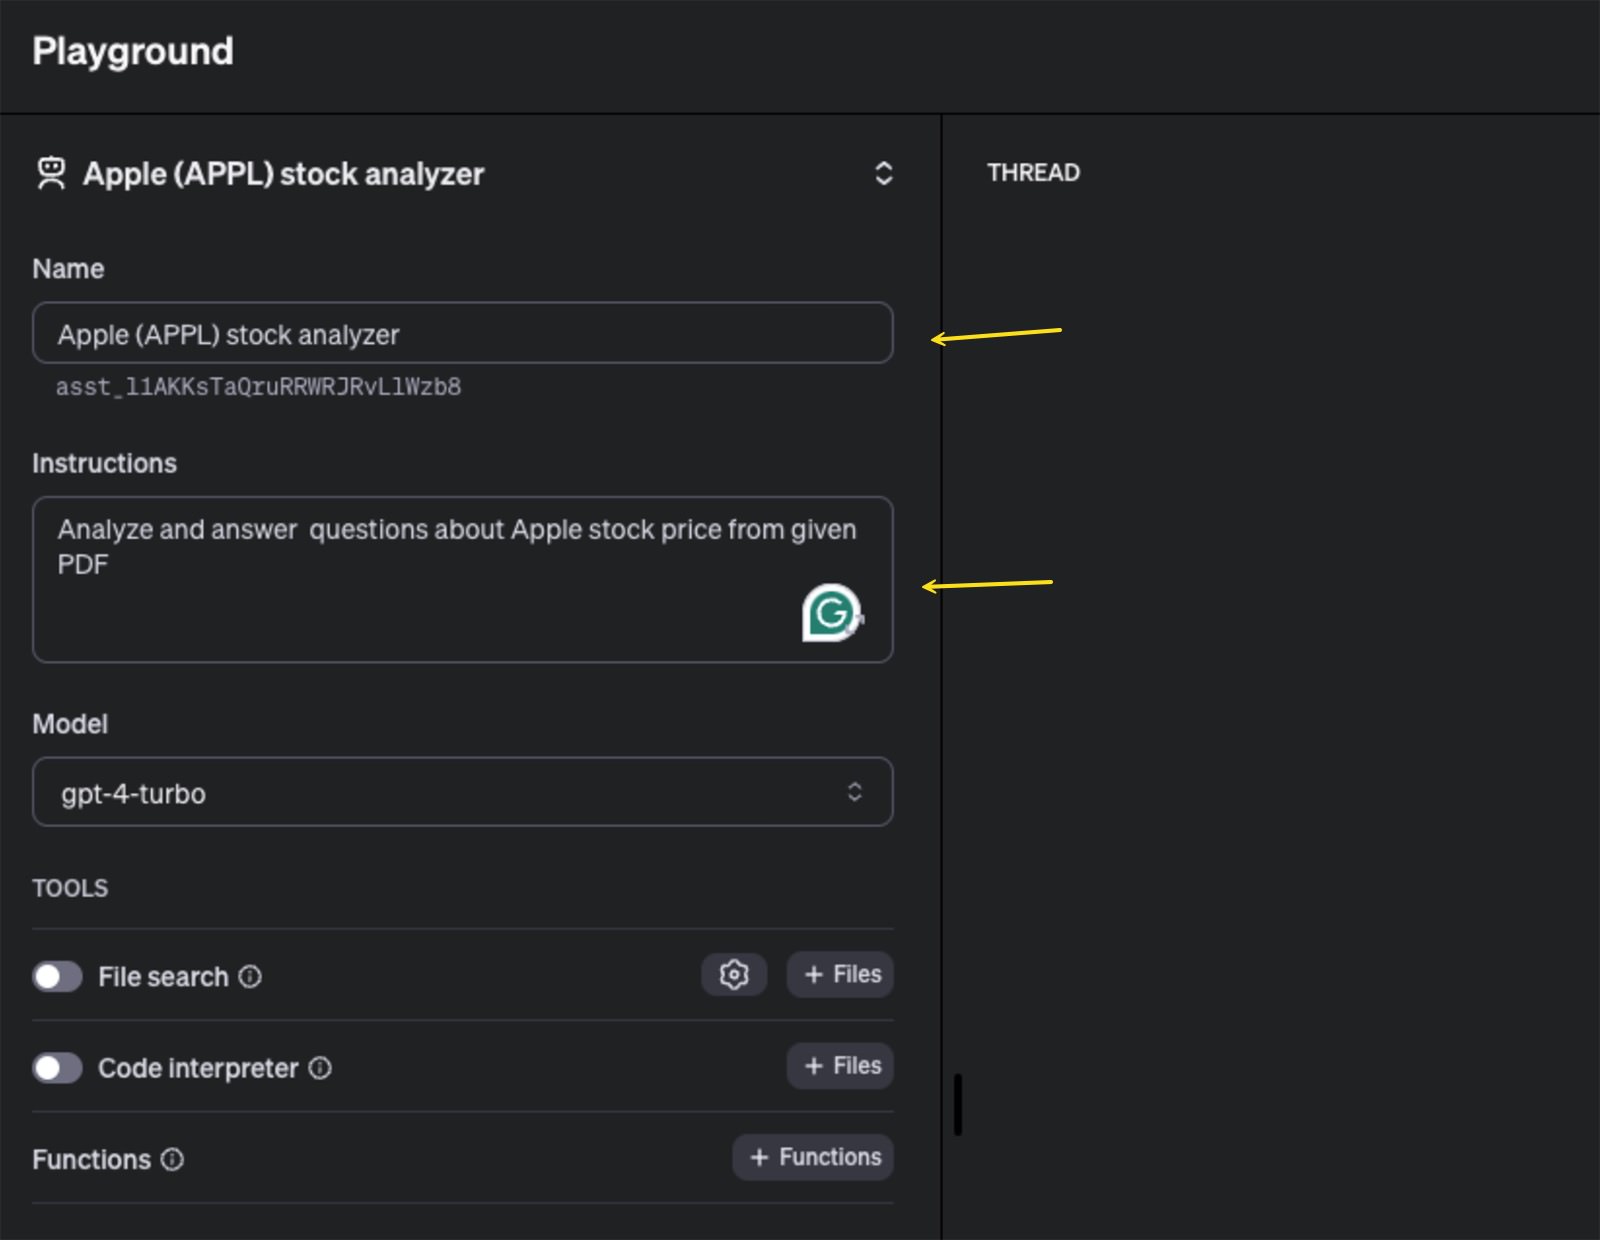
Task: Open the assistant selector chevron
Action: [883, 173]
